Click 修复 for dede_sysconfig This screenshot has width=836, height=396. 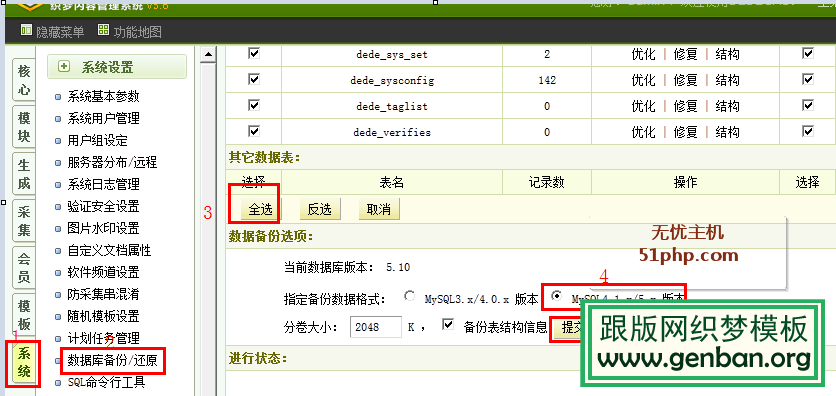(x=685, y=80)
